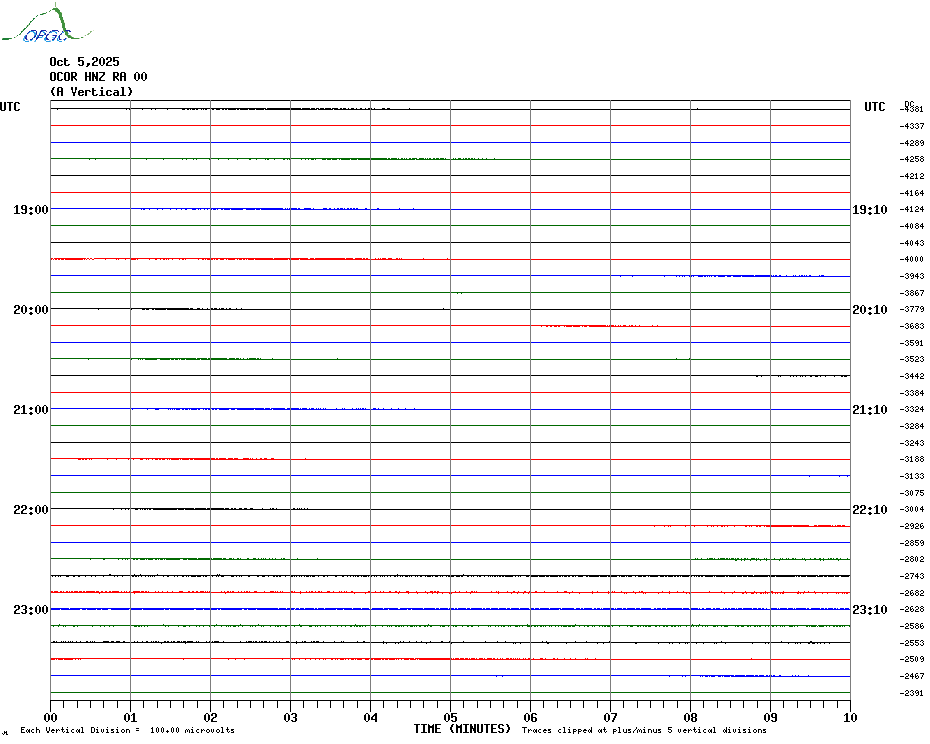Screen dimensions: 930x744
Task: Select the 05 minute tick on time axis
Action: pyautogui.click(x=450, y=717)
